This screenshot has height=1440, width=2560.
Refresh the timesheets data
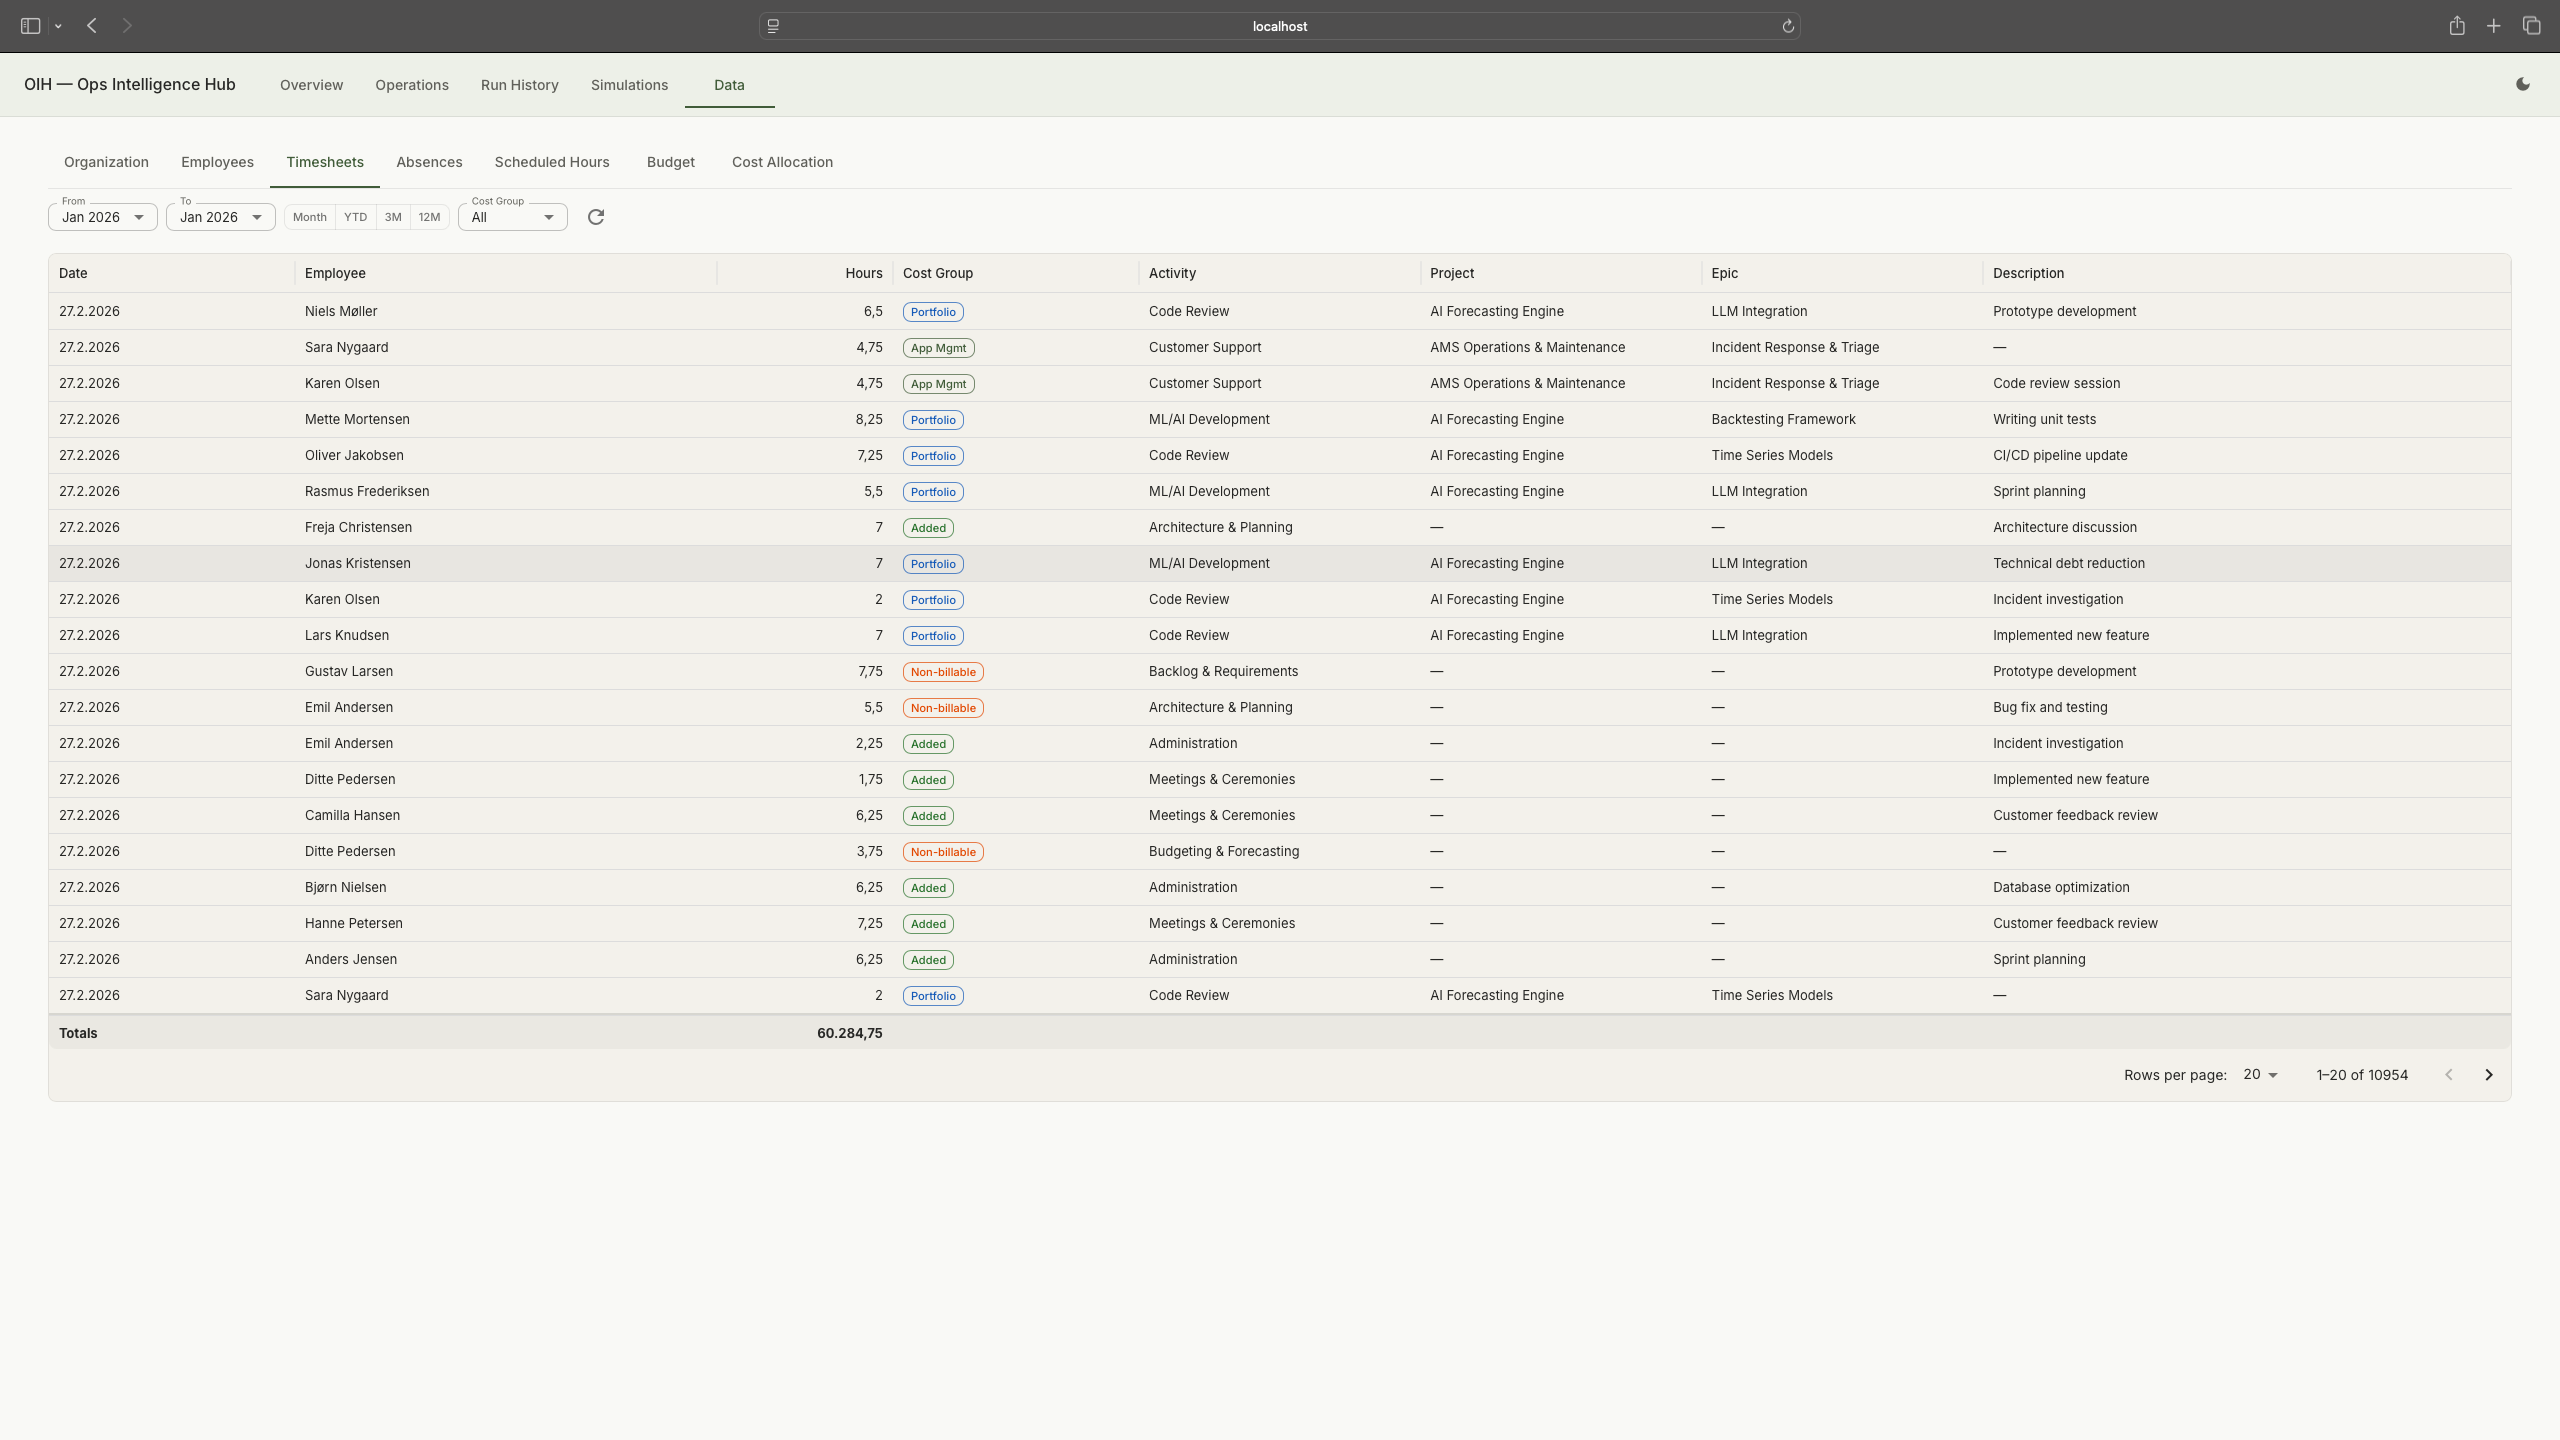pyautogui.click(x=595, y=217)
